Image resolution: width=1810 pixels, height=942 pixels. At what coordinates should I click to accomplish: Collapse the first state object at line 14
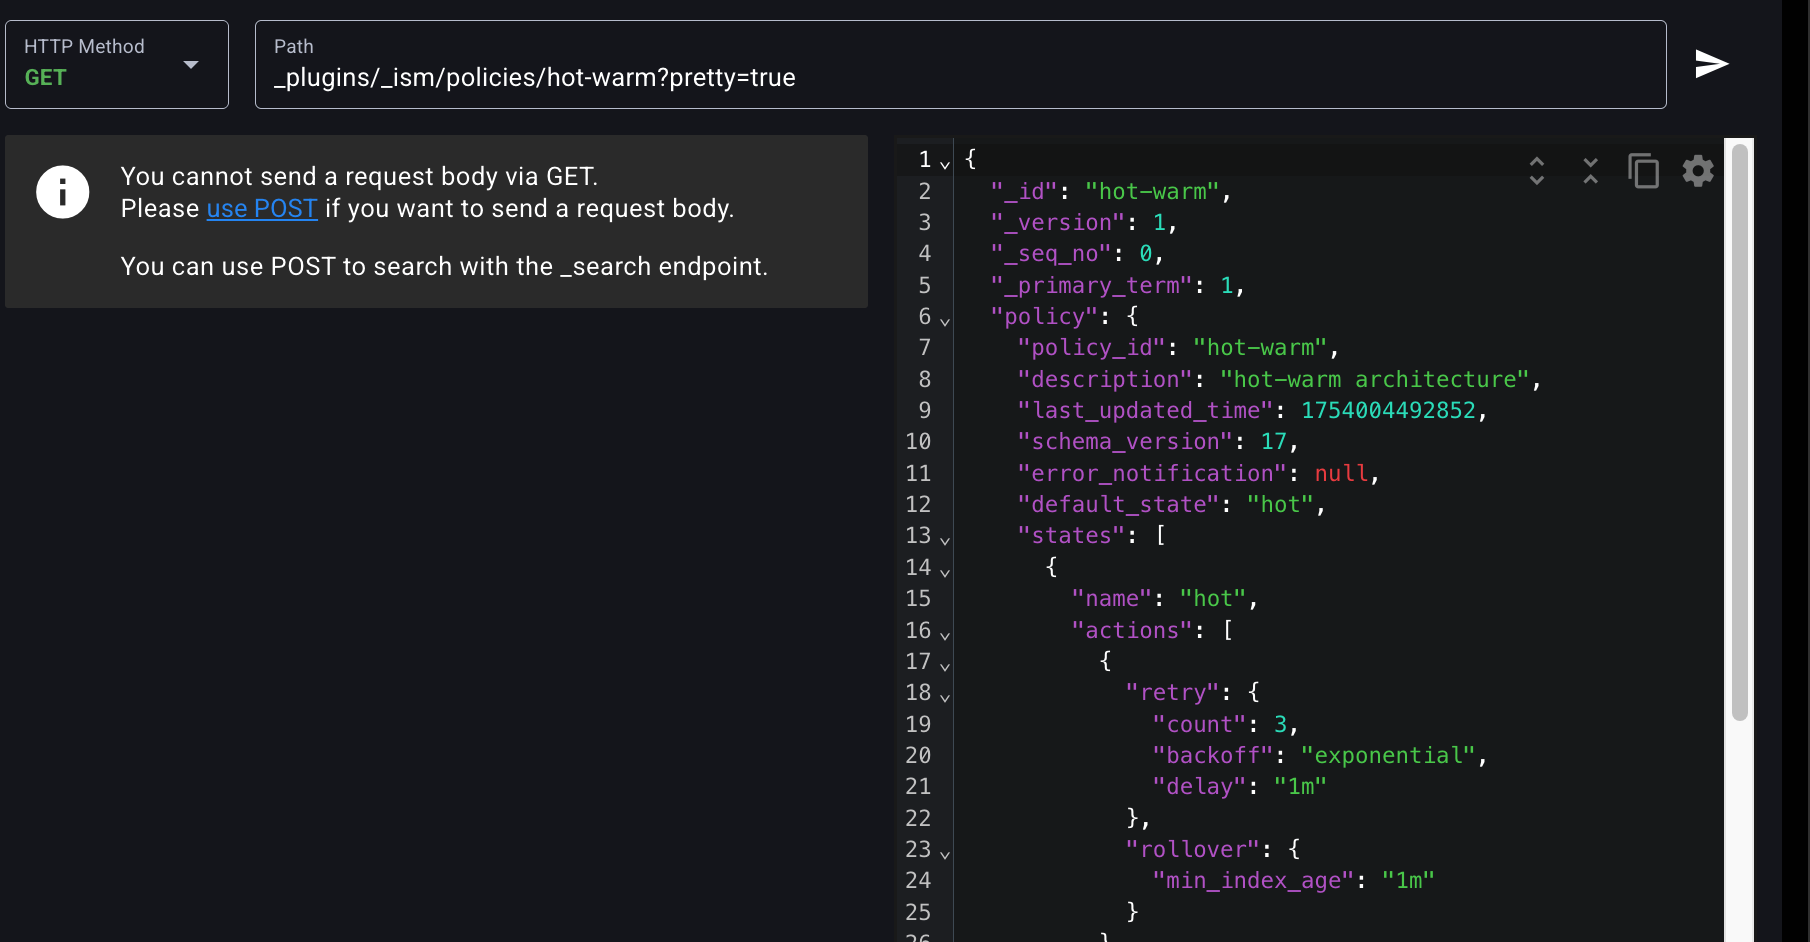click(x=945, y=572)
